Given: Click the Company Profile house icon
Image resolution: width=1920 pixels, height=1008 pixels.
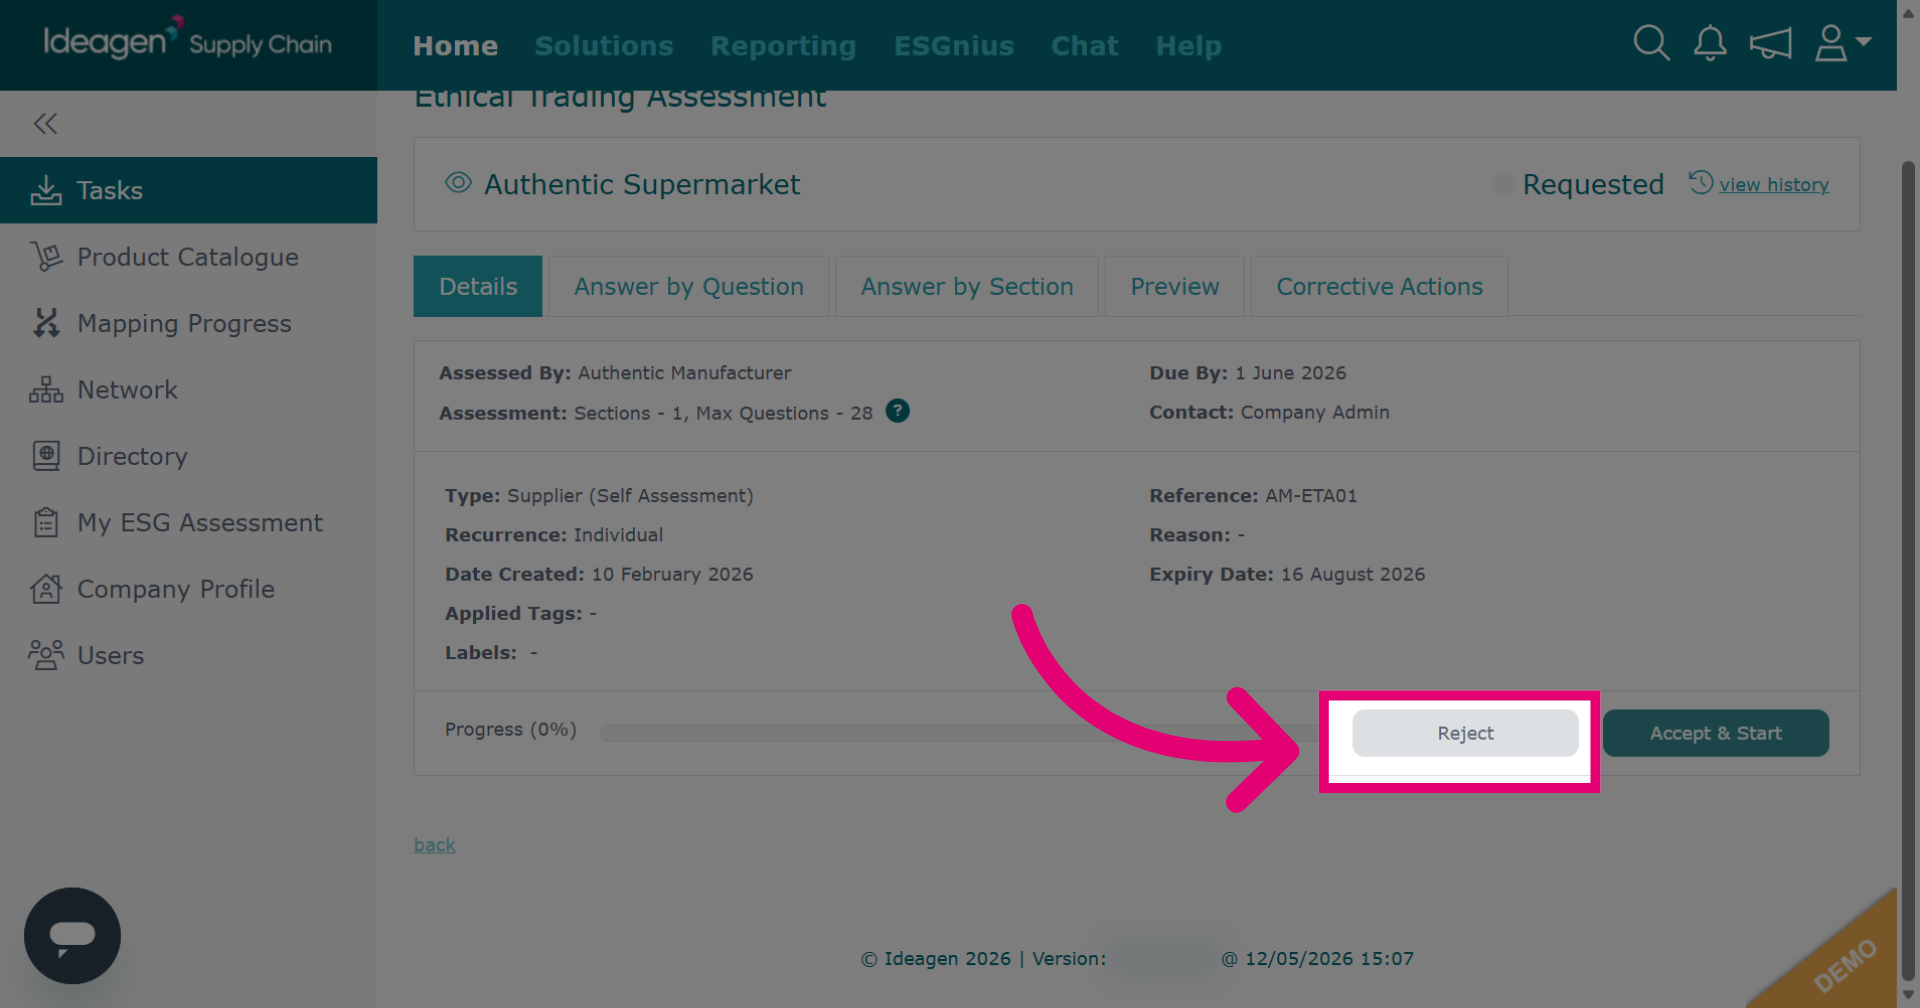Looking at the screenshot, I should [x=46, y=589].
